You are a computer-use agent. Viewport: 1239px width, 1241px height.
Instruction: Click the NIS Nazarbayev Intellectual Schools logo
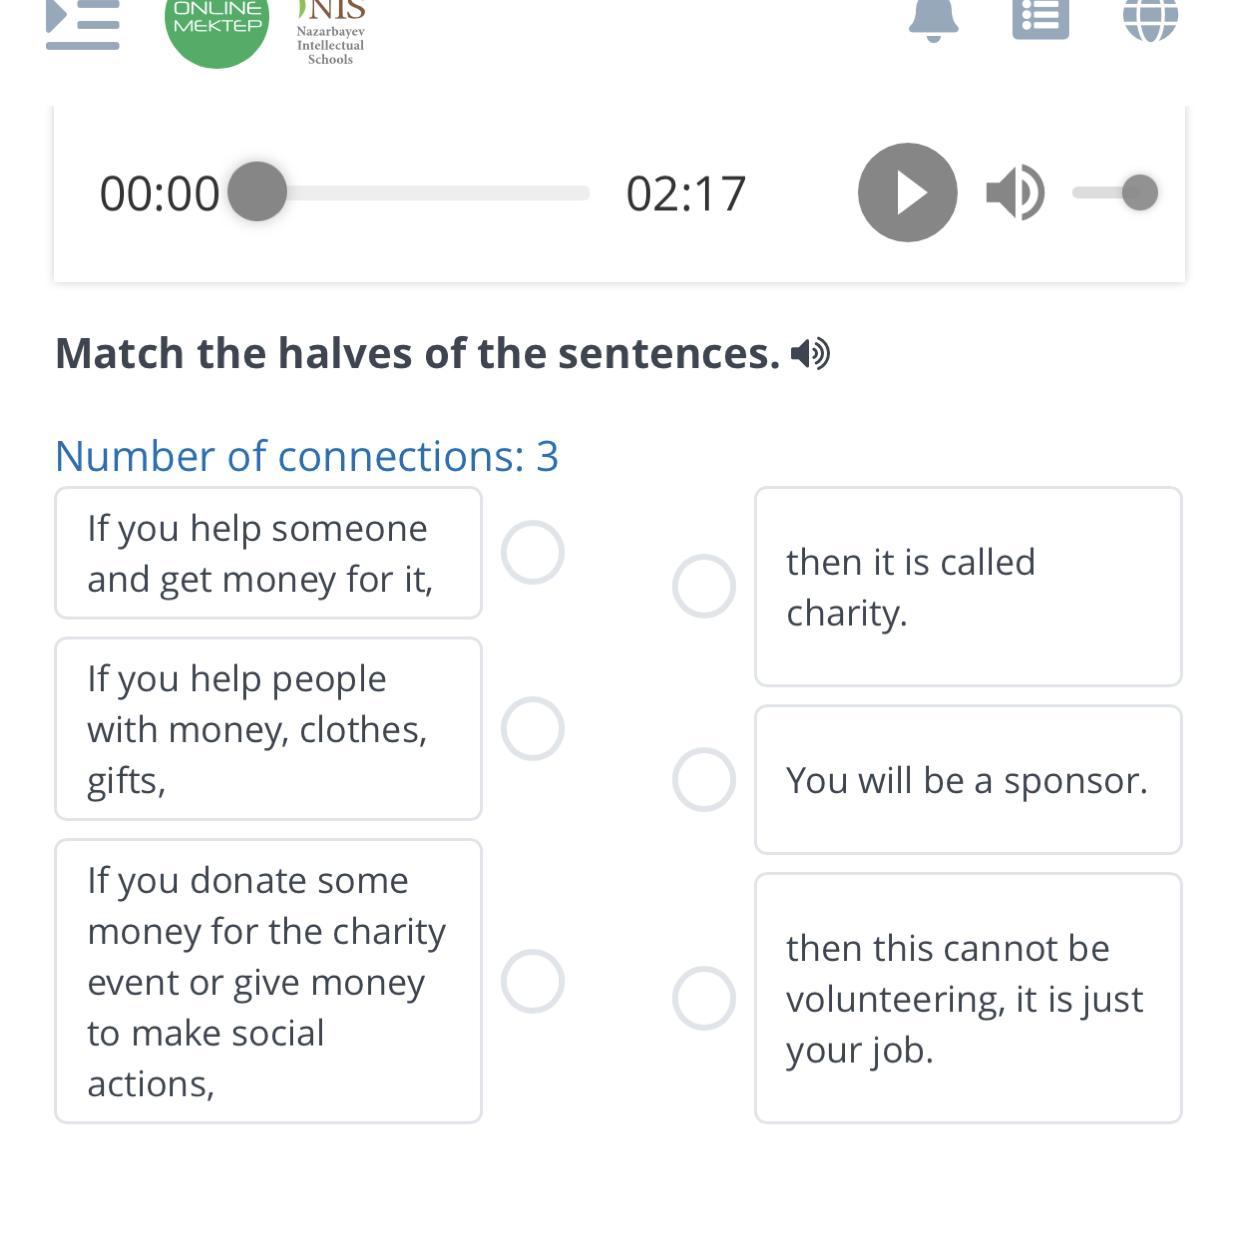(331, 32)
